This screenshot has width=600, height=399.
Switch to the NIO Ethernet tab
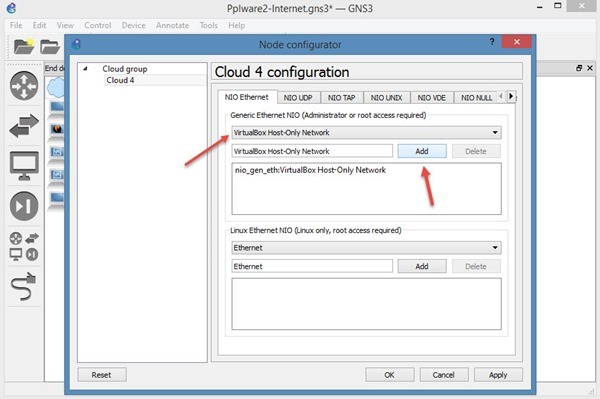(247, 97)
